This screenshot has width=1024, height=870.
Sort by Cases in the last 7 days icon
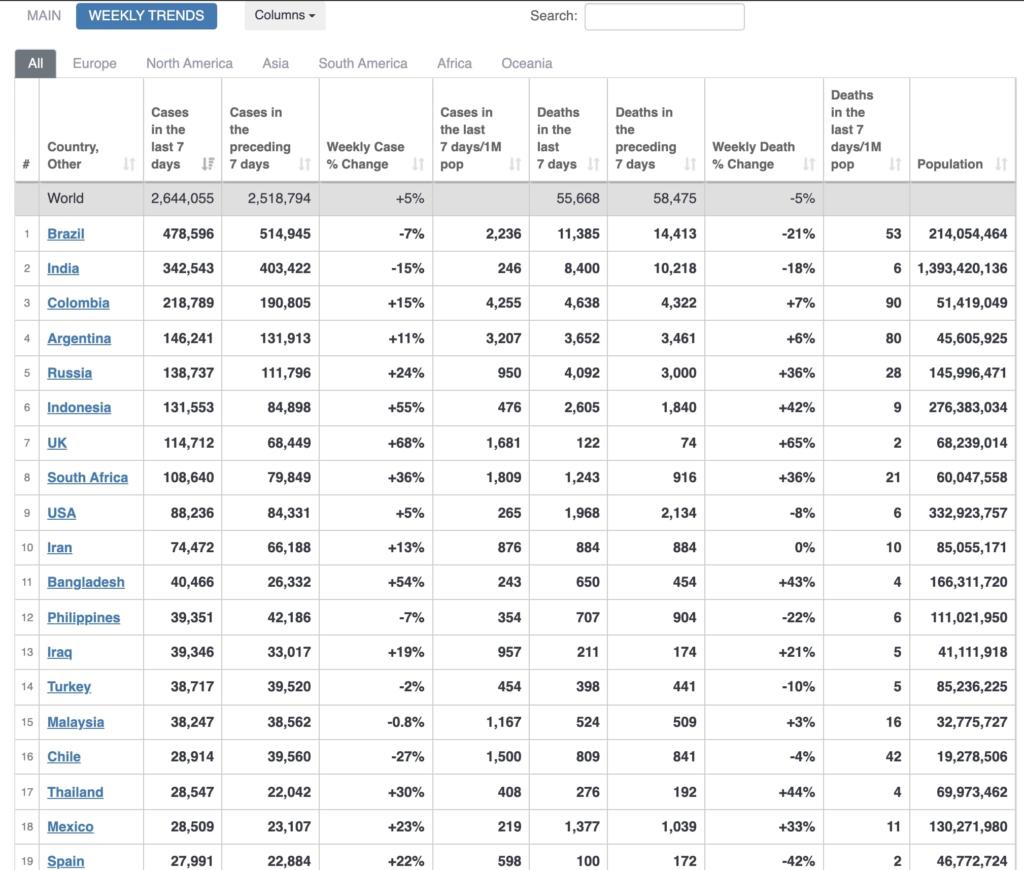pos(208,164)
